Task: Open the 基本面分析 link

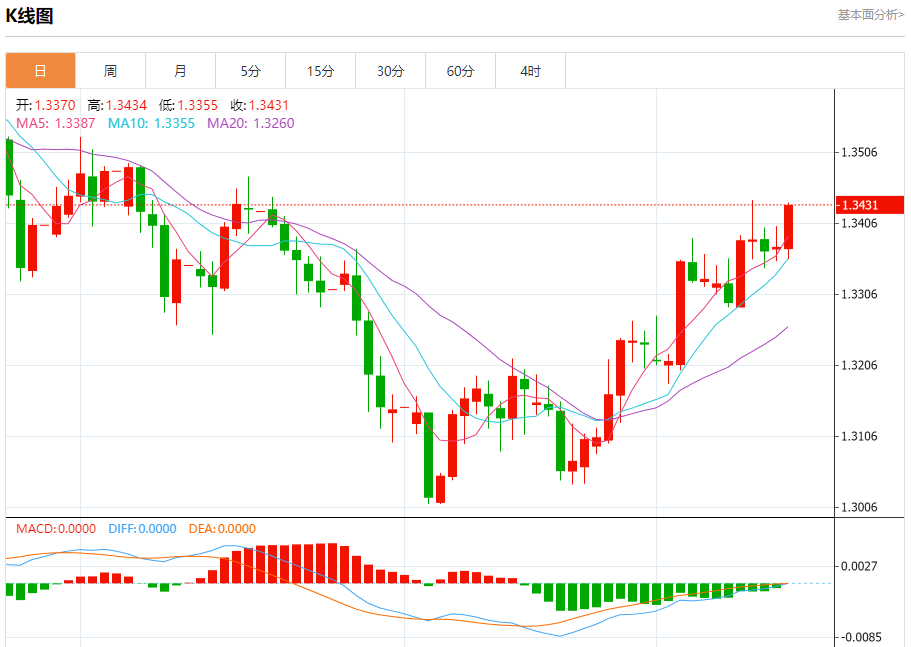Action: click(x=870, y=15)
